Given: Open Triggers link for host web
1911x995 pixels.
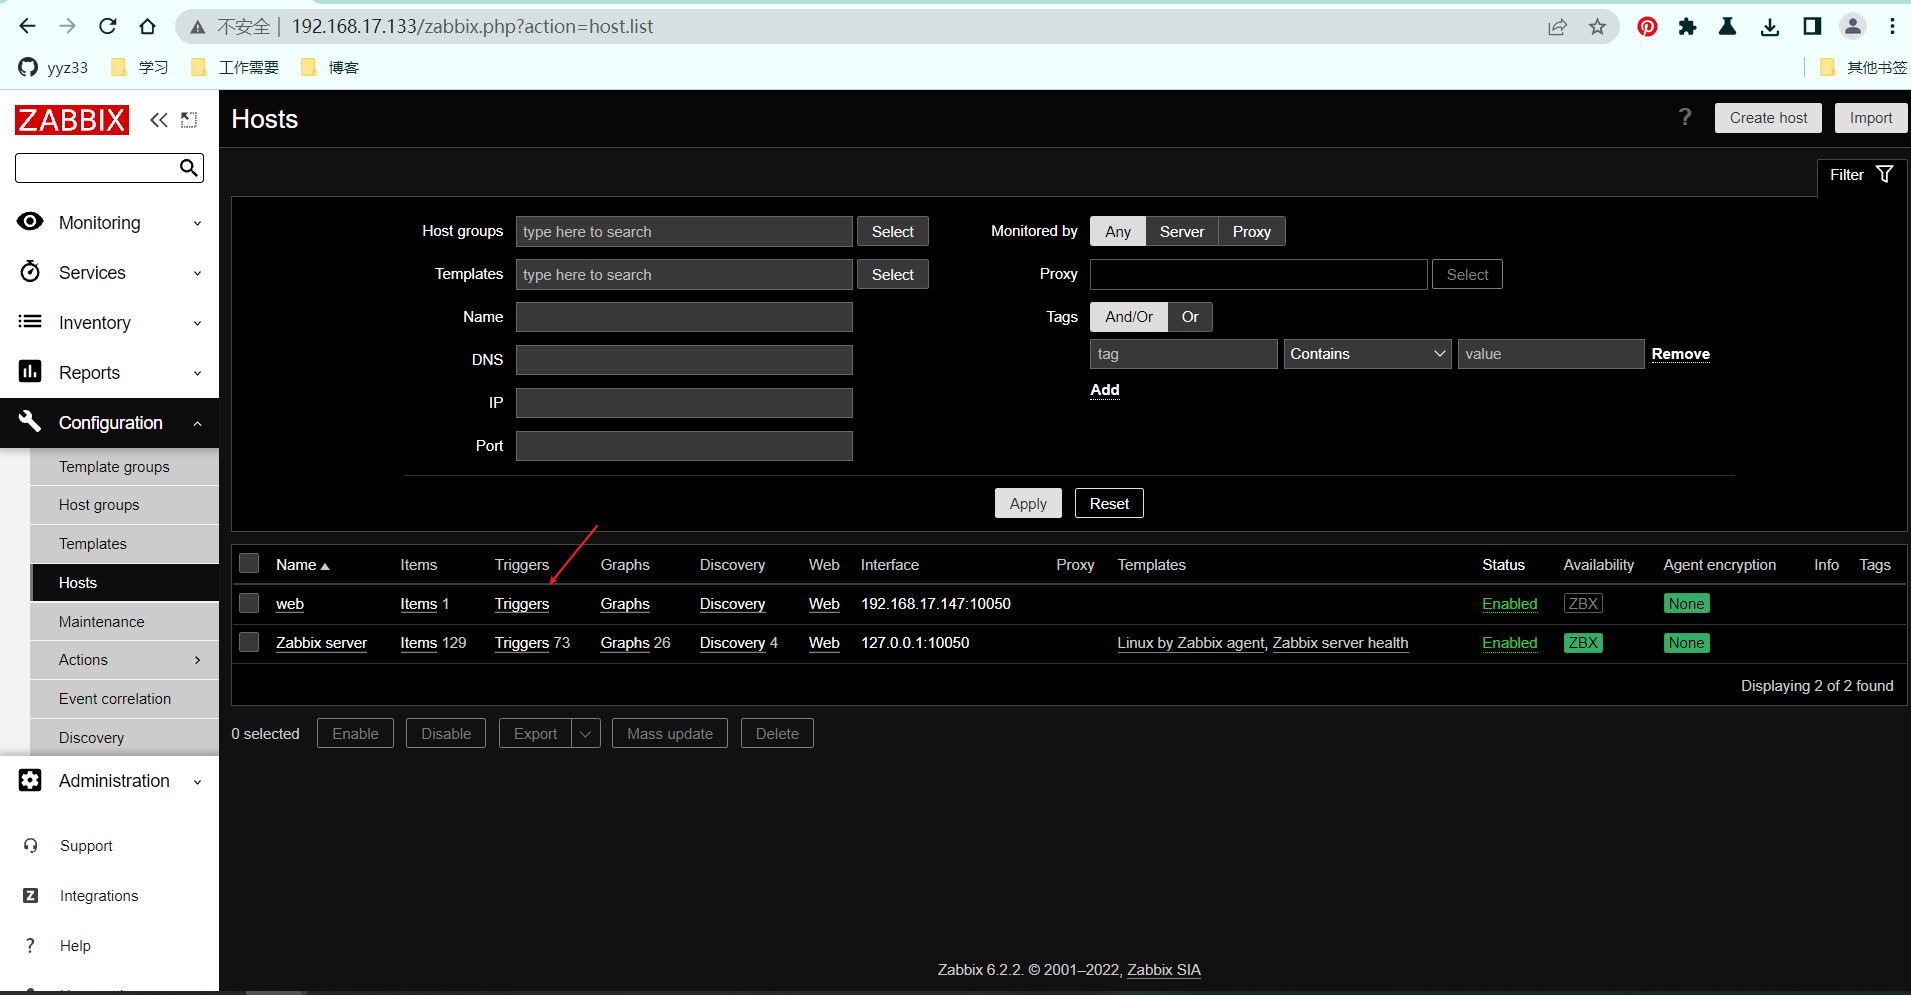Looking at the screenshot, I should click(x=522, y=604).
